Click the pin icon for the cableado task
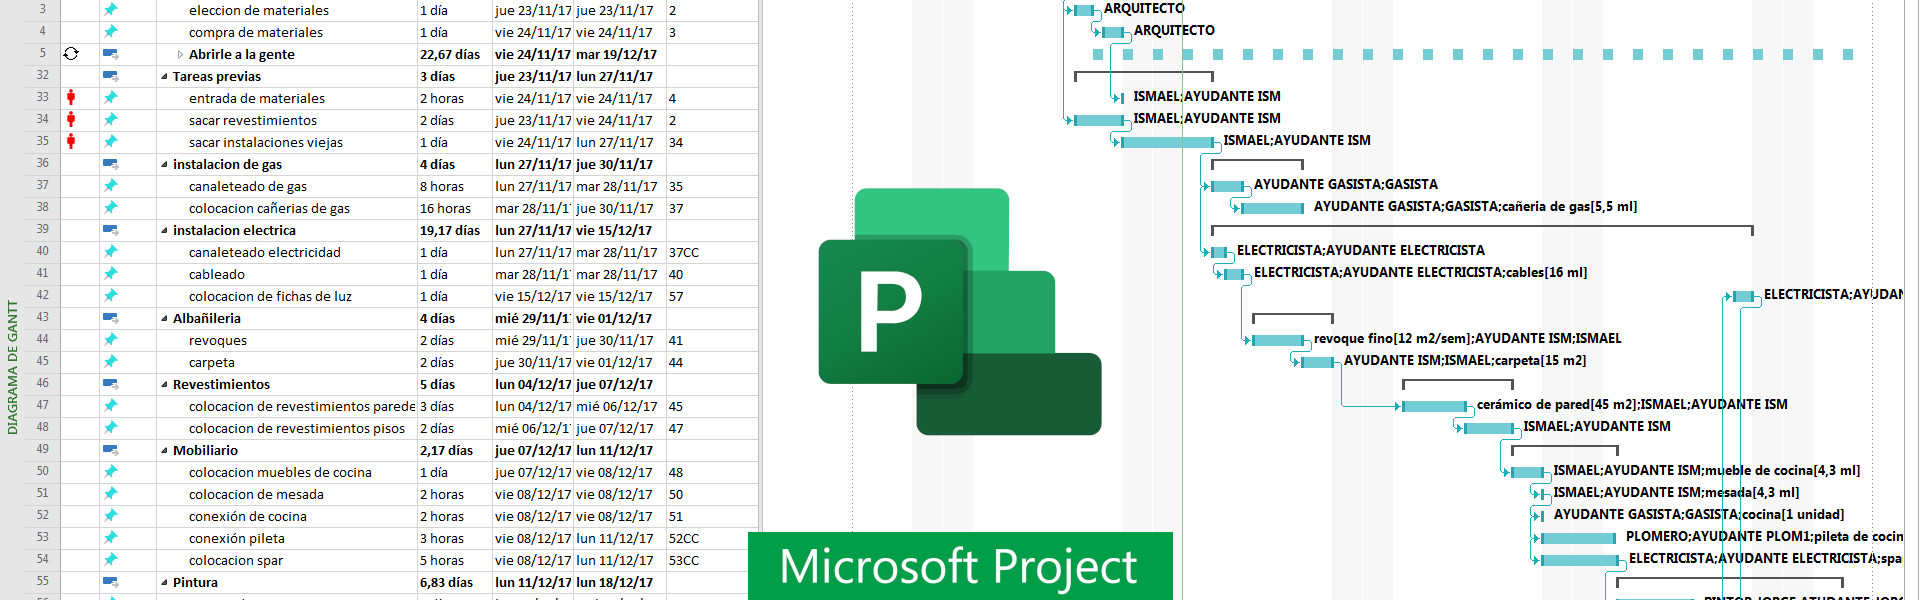Image resolution: width=1920 pixels, height=600 pixels. click(x=111, y=274)
